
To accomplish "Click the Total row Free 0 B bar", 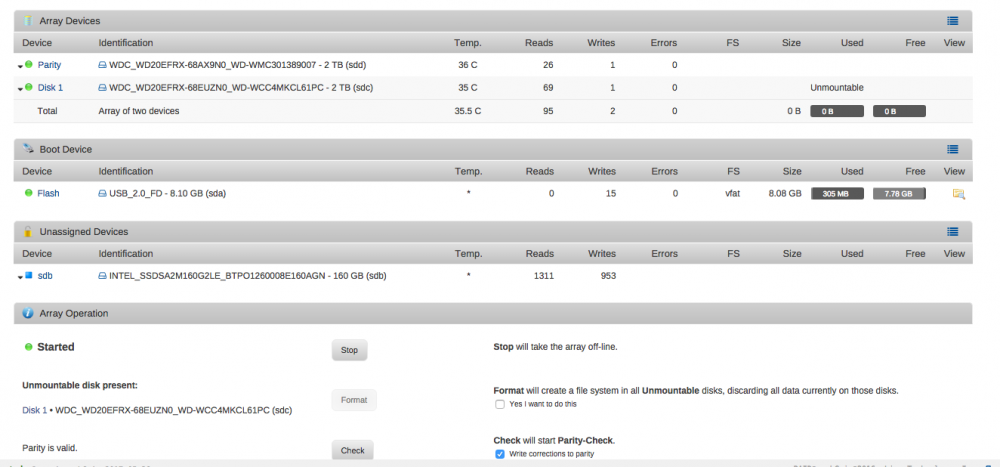I will click(899, 111).
